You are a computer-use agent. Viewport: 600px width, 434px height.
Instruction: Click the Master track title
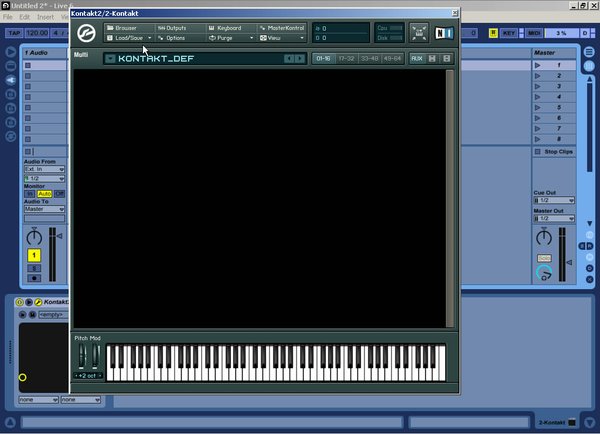coord(554,53)
